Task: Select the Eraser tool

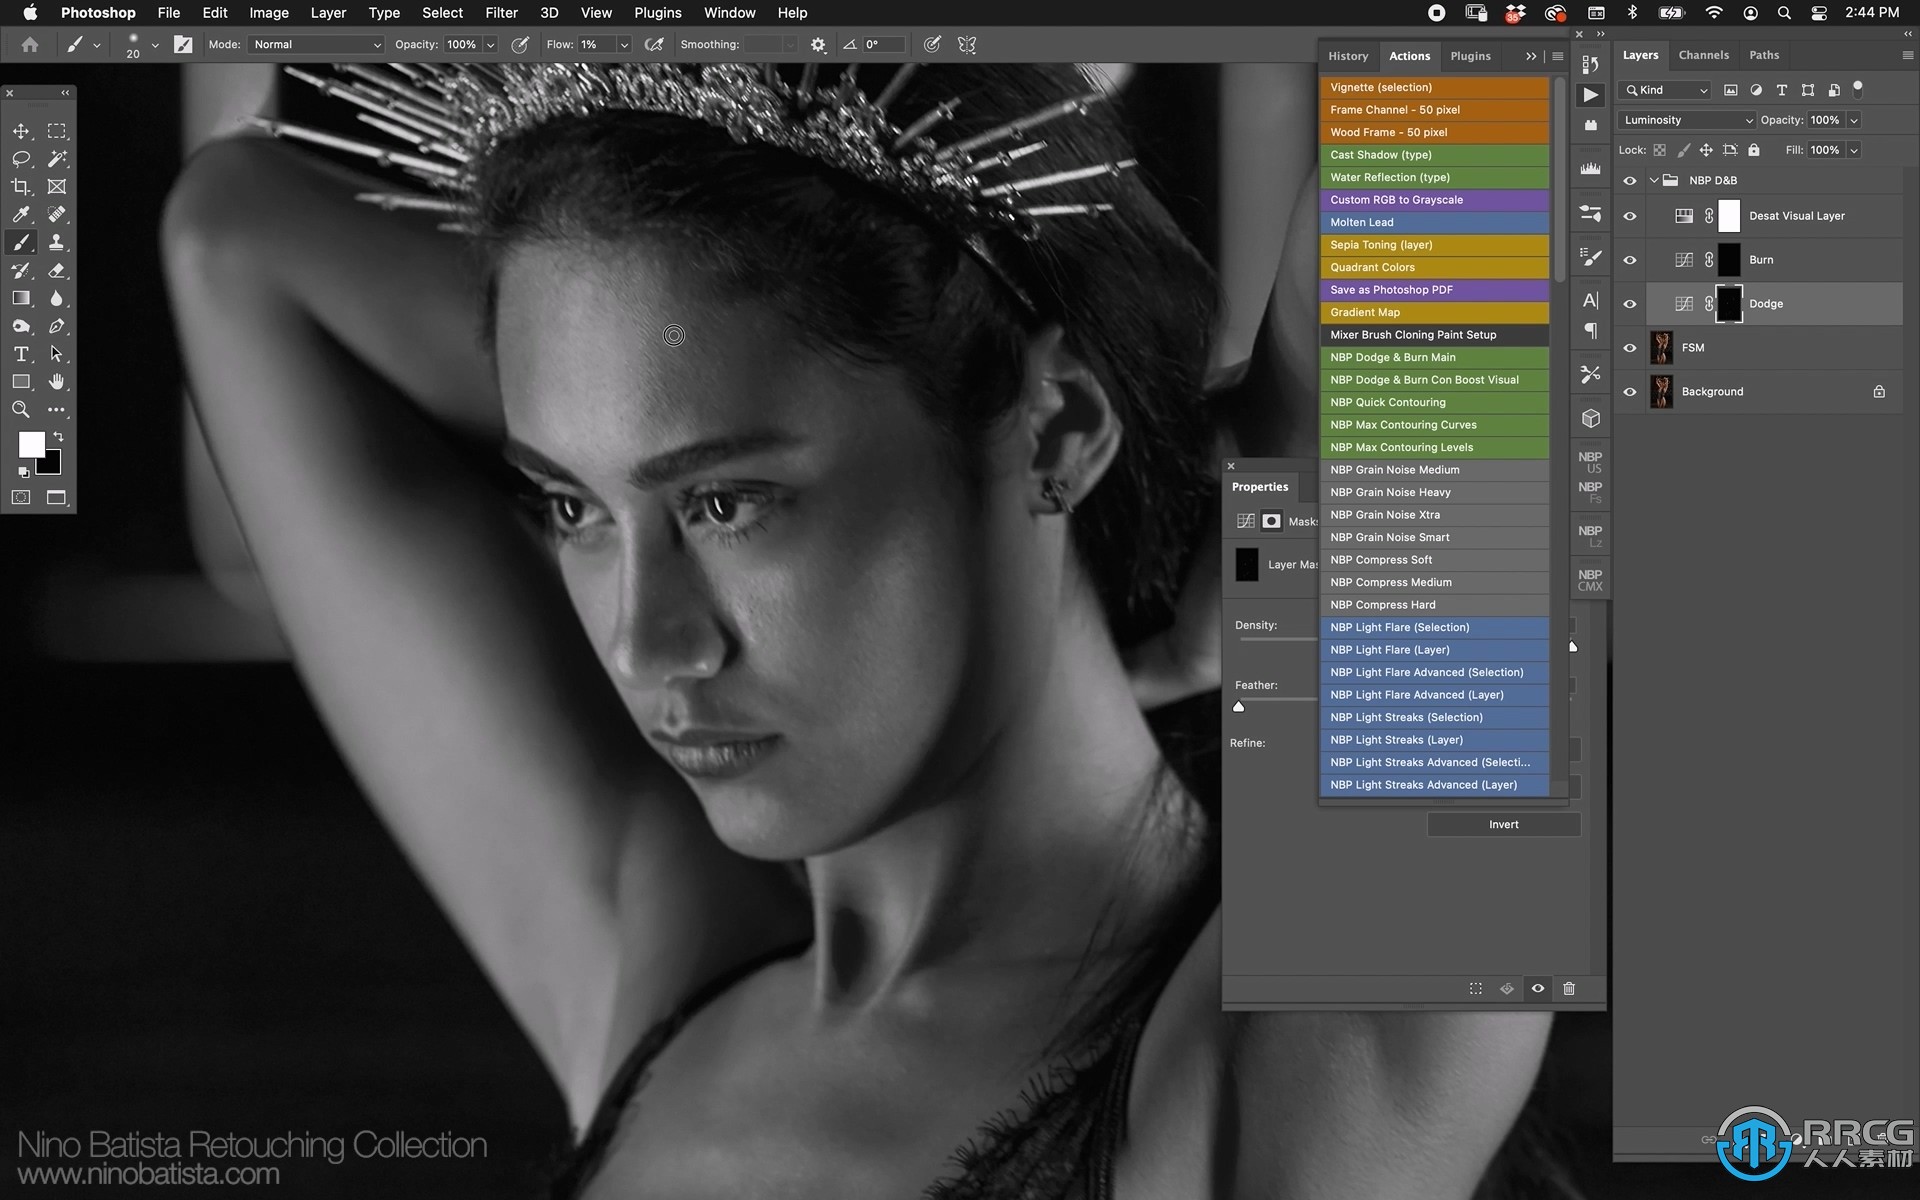Action: coord(57,270)
